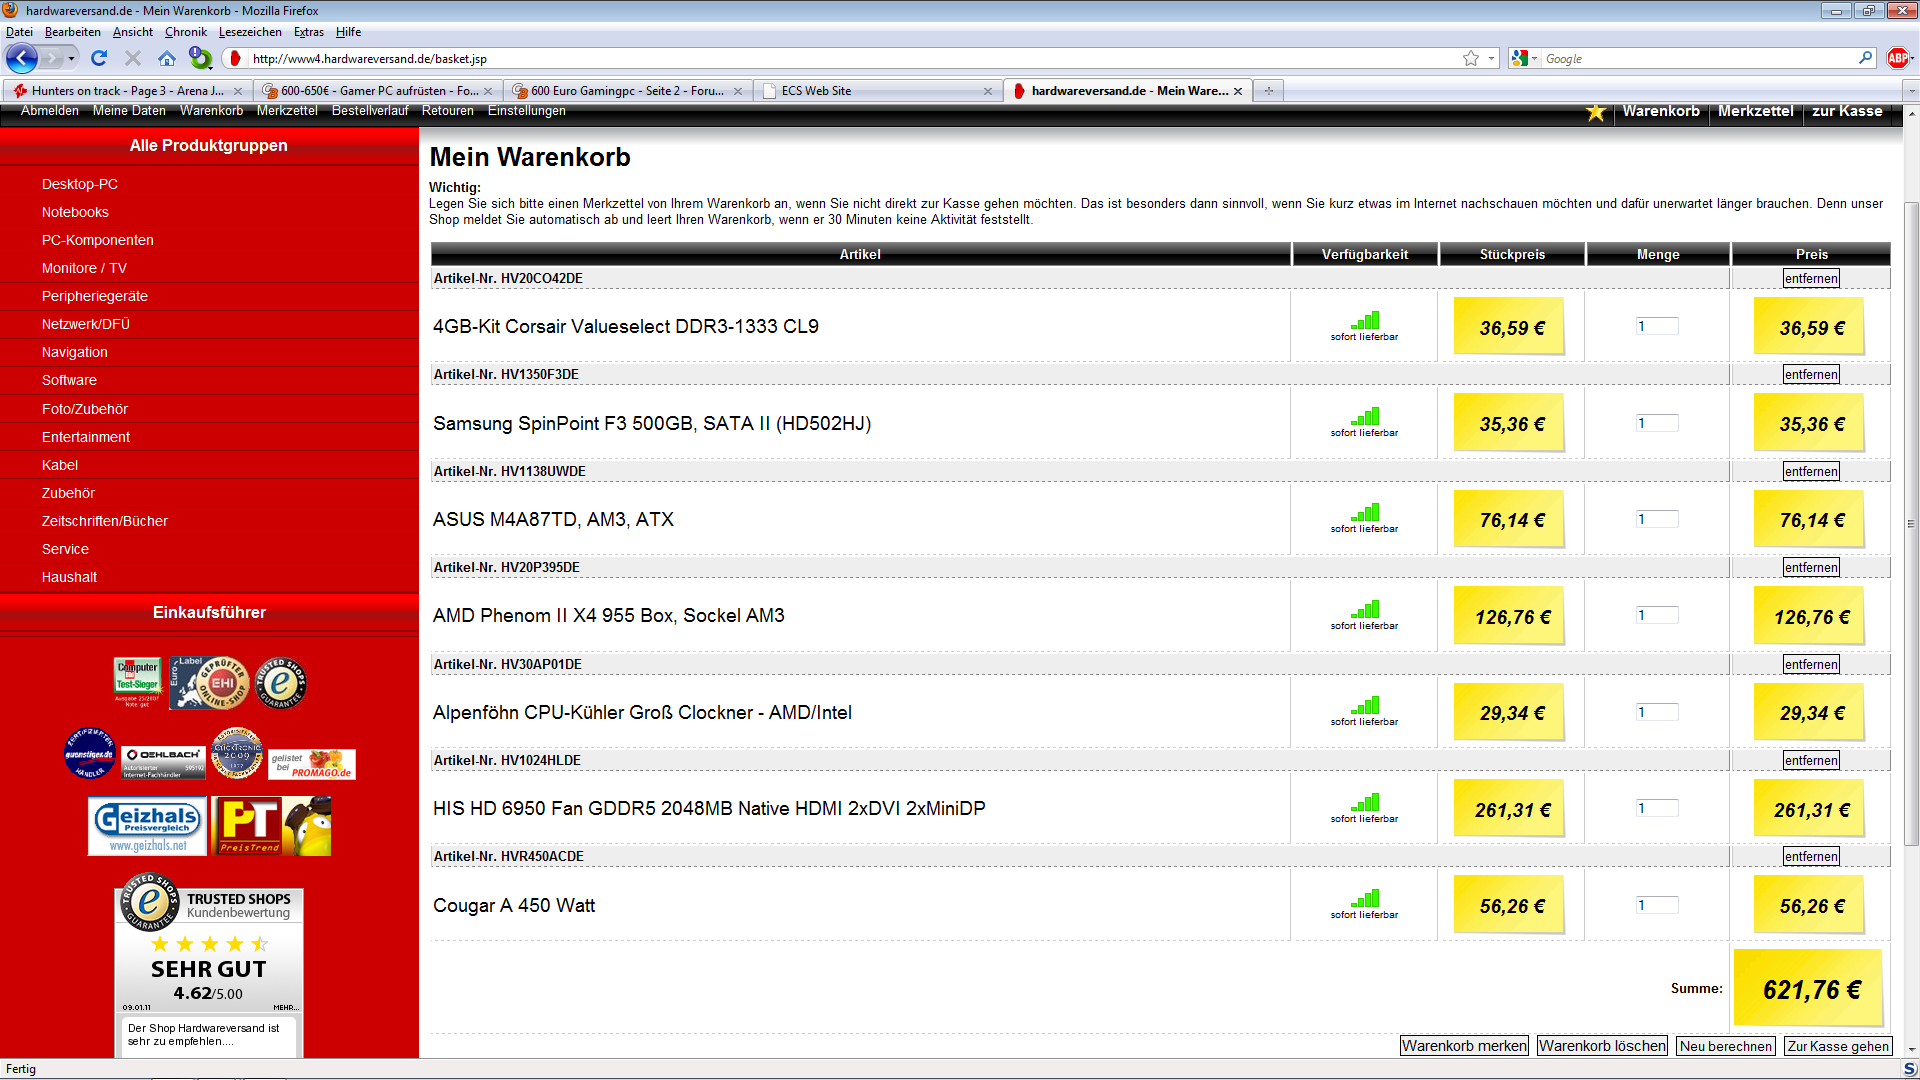Click the Neu berechnen button
Image resolution: width=1920 pixels, height=1080 pixels.
(1726, 1046)
